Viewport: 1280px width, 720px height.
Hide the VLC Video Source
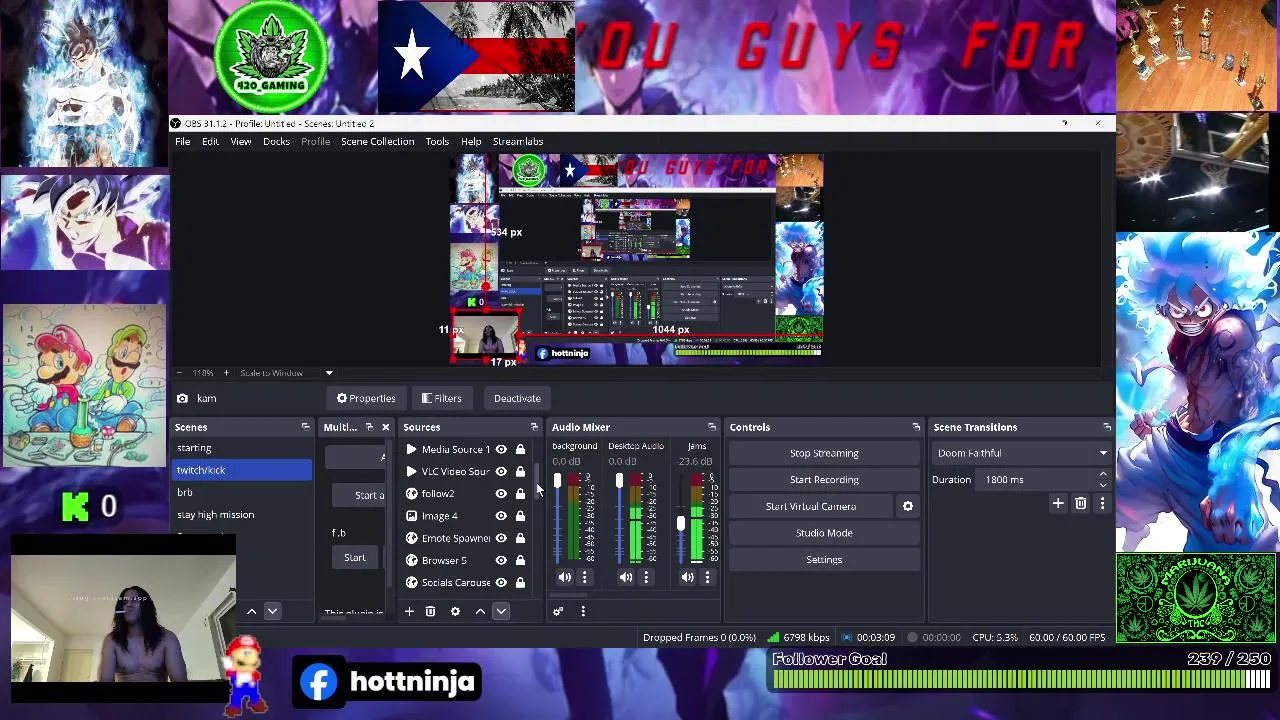(x=501, y=471)
